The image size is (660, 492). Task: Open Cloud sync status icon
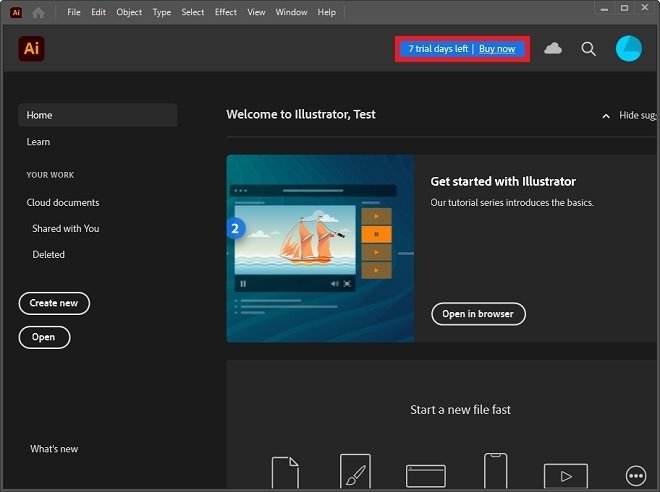tap(553, 48)
